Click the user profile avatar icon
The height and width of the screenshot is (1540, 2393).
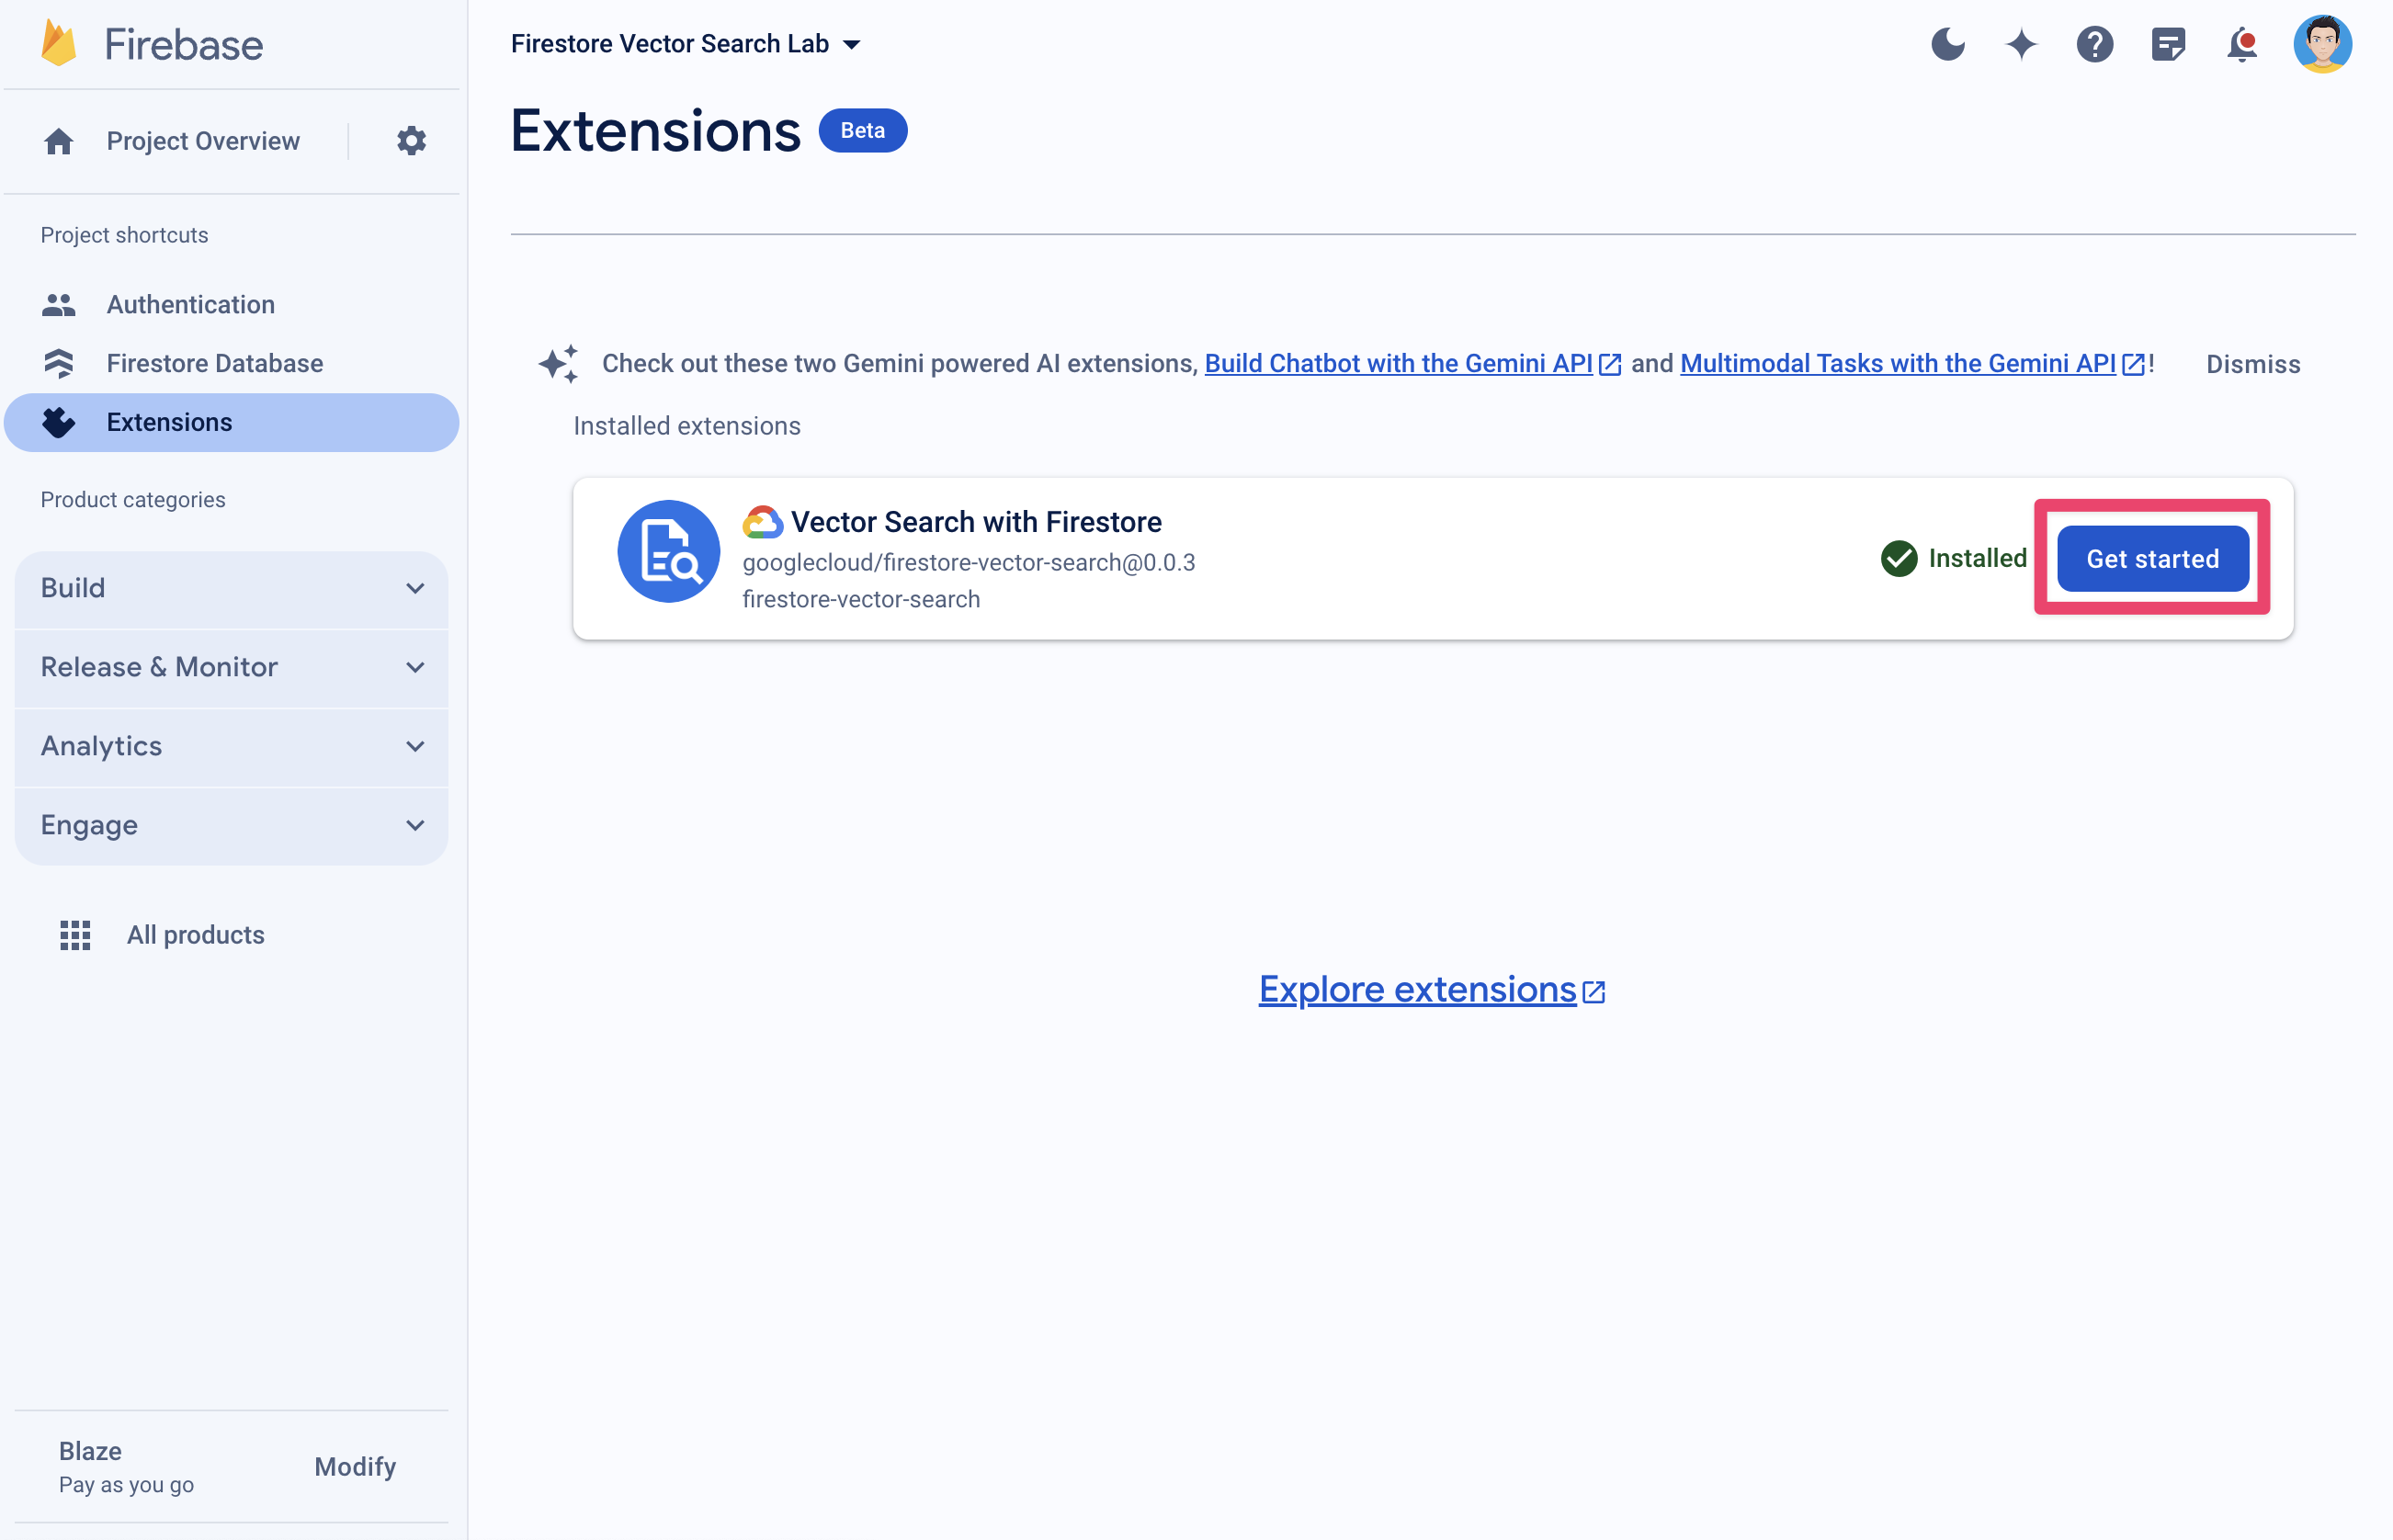[x=2329, y=43]
